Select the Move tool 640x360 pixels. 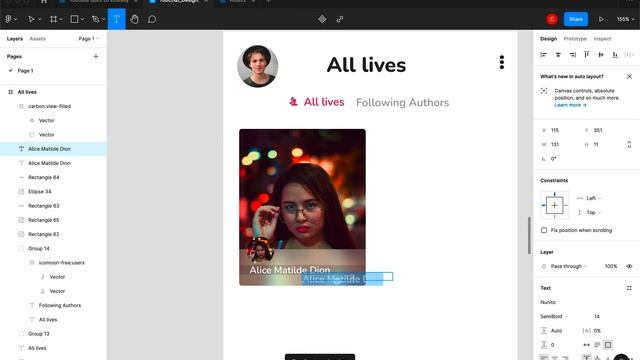pos(31,19)
